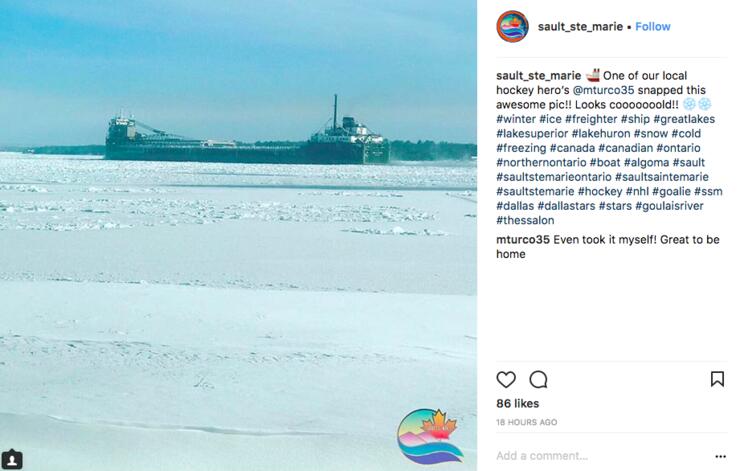740x471 pixels.
Task: Open the three-dot more options menu
Action: 720,456
